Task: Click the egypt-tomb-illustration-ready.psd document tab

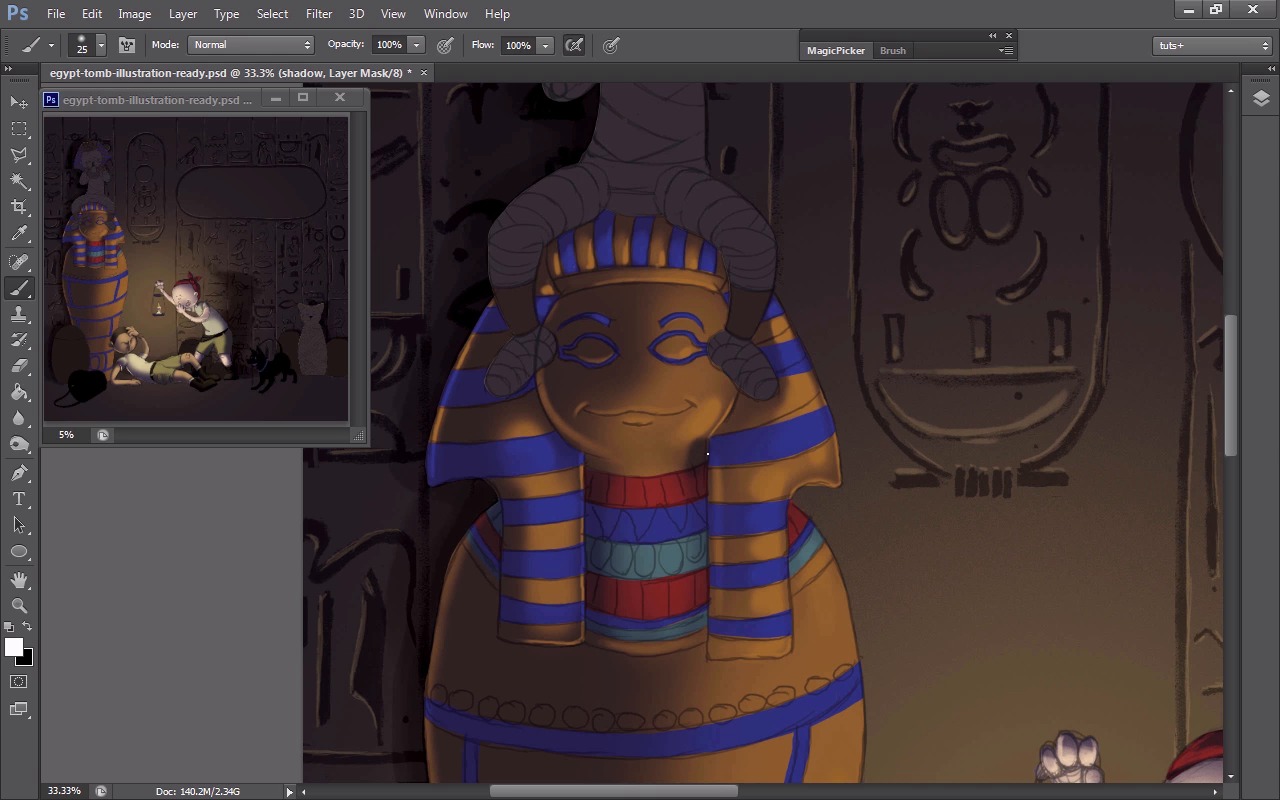Action: click(x=230, y=73)
